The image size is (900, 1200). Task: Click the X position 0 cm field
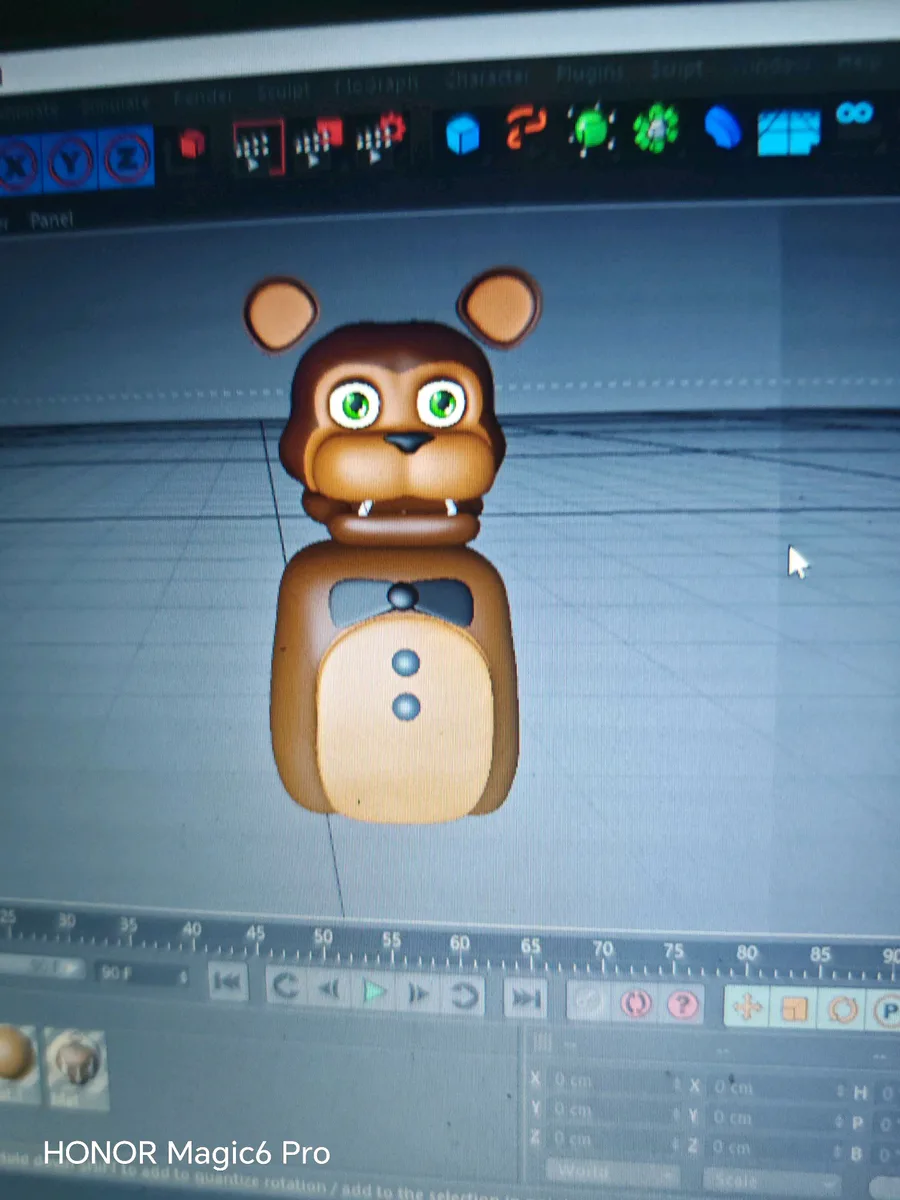(613, 1082)
